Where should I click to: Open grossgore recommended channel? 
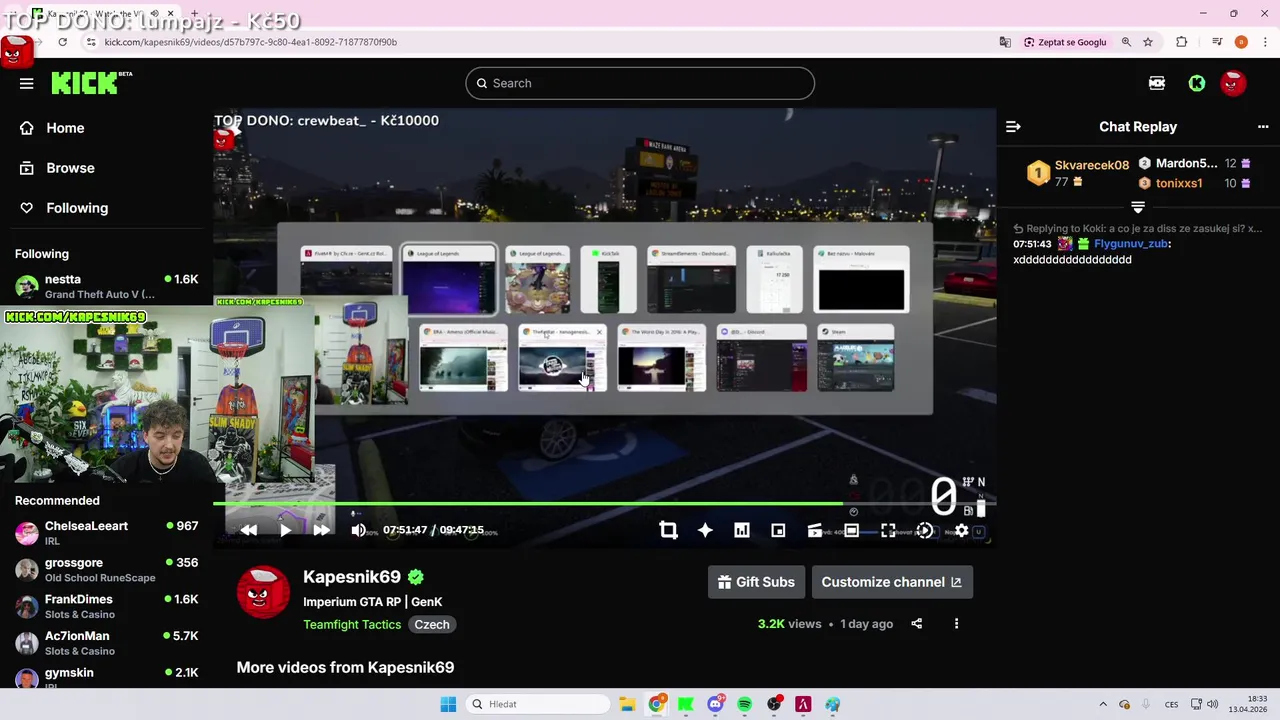[106, 570]
